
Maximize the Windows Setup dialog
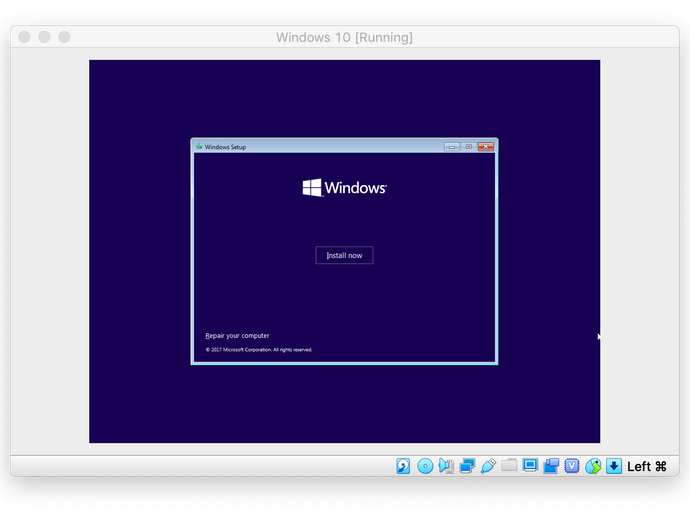[469, 147]
